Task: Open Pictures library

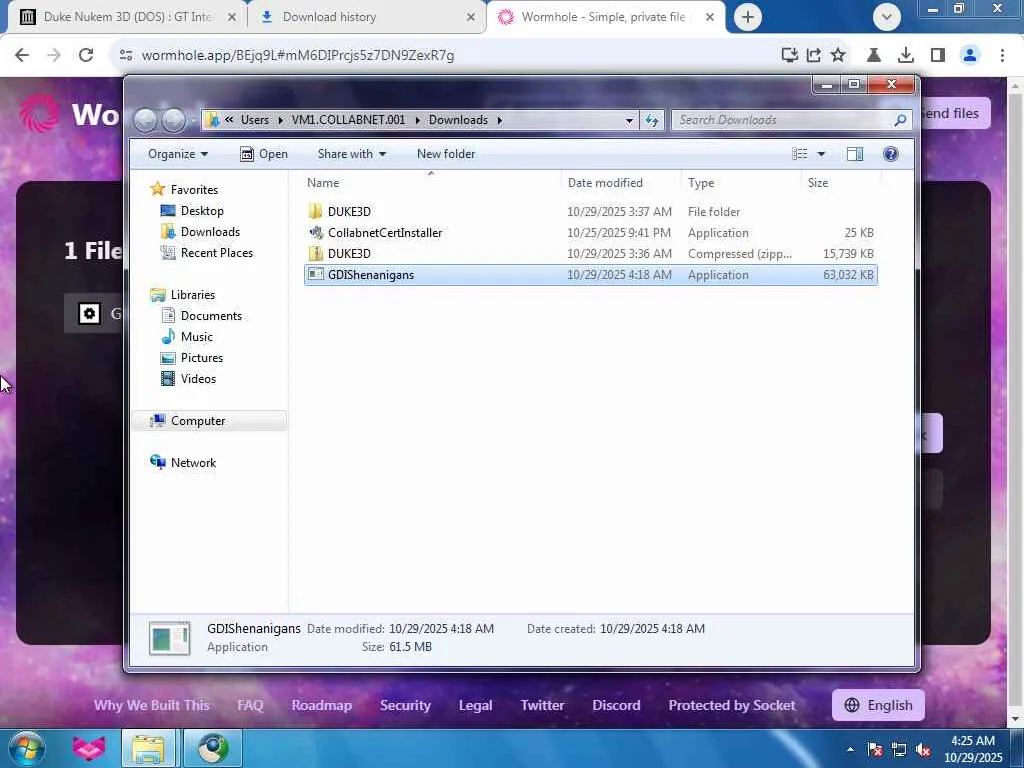Action: point(202,358)
